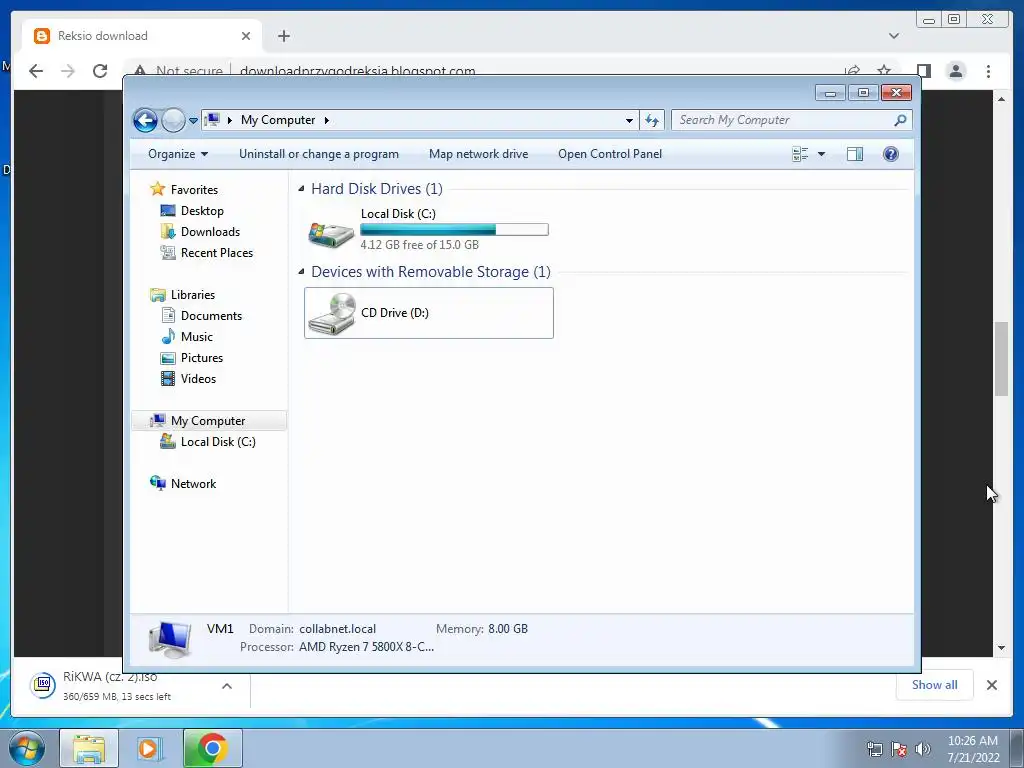Open Recent Places in Favorites

coord(216,253)
